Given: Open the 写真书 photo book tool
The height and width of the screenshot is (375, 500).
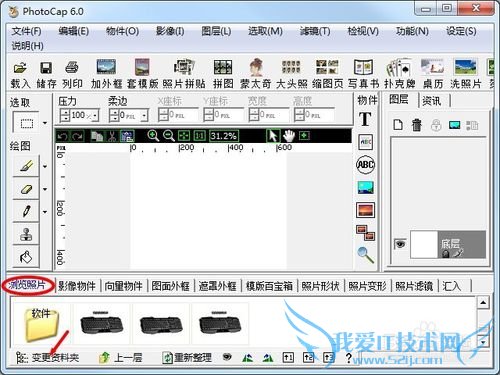Looking at the screenshot, I should point(363,74).
